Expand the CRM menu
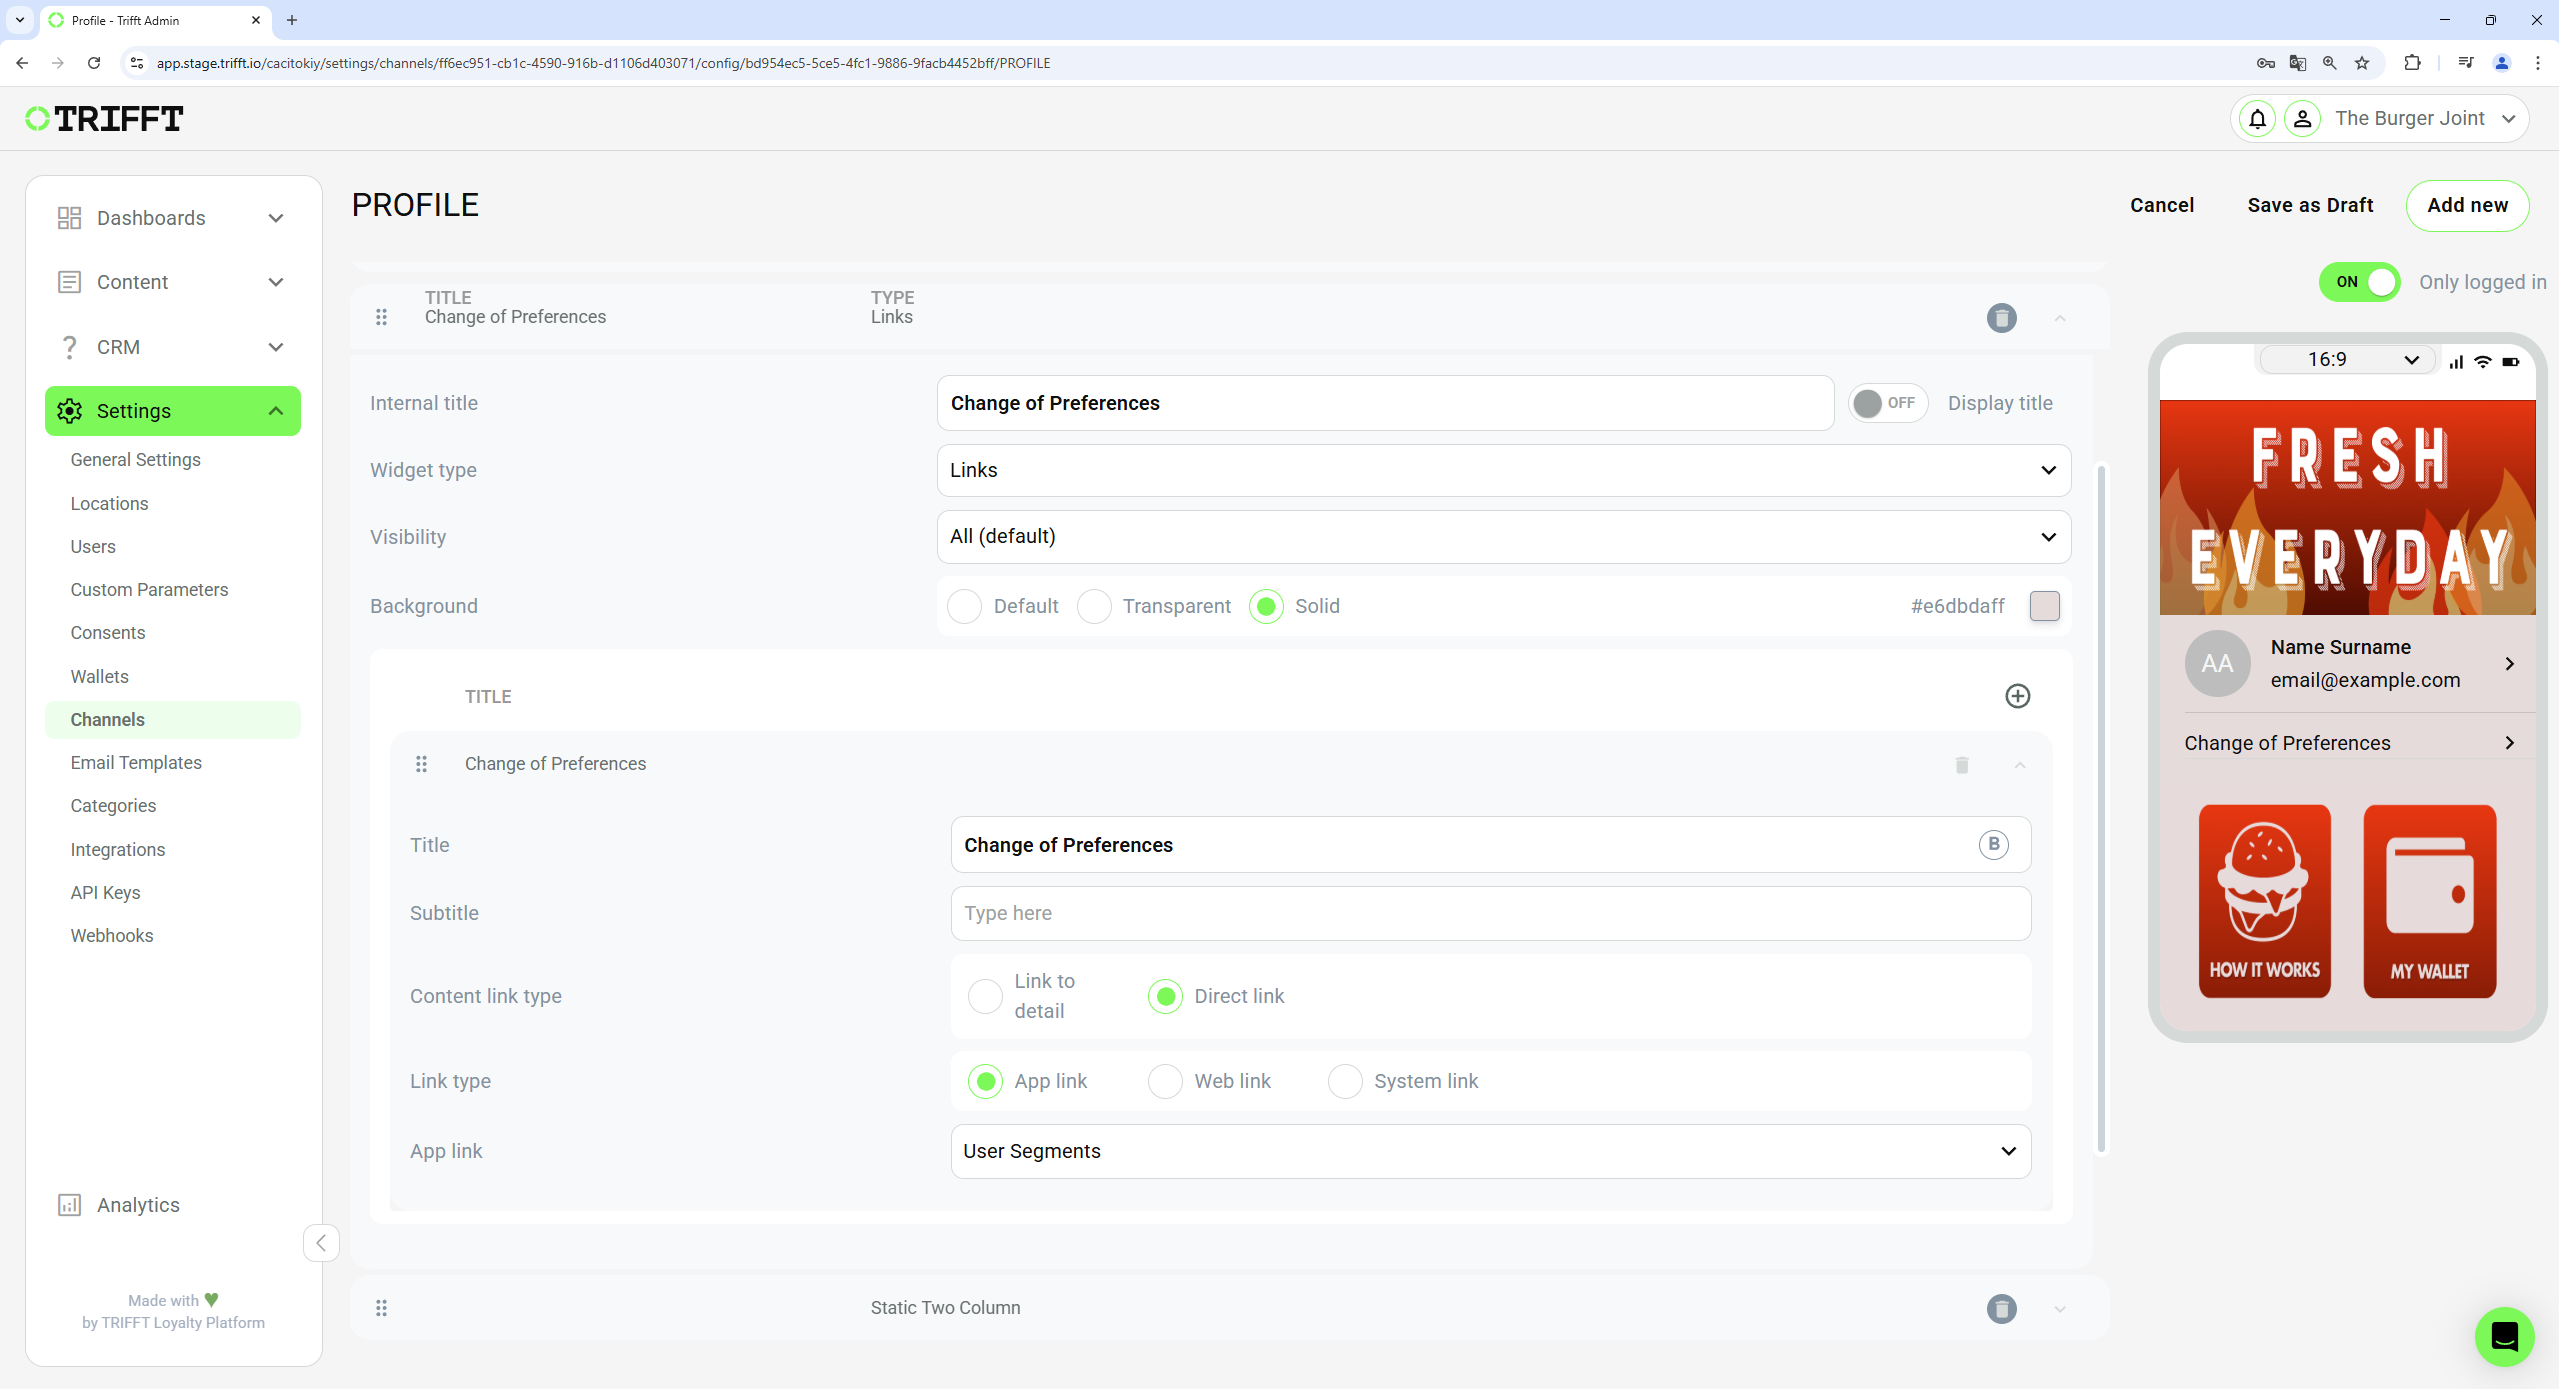The height and width of the screenshot is (1389, 2559). [276, 347]
